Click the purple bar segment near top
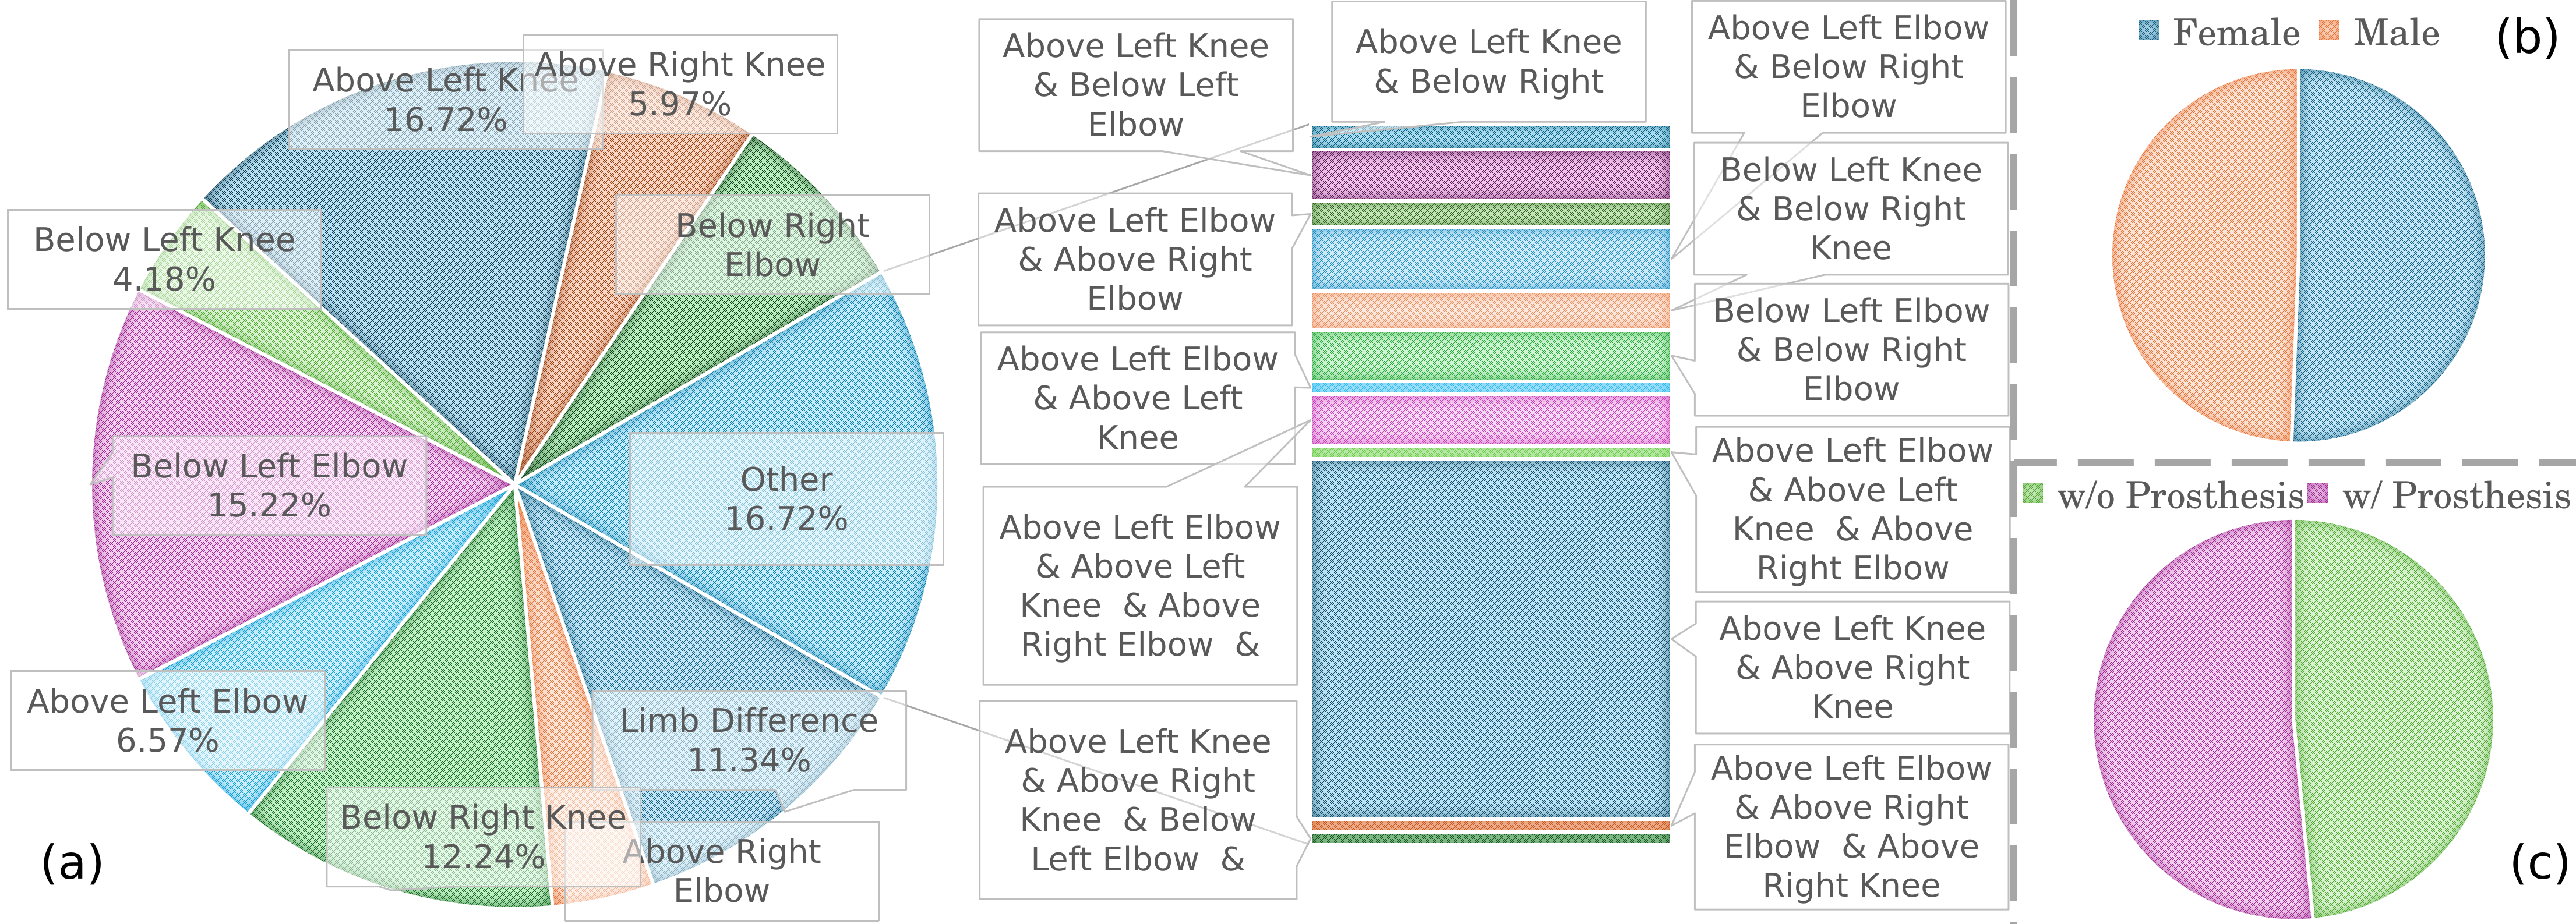 coord(1491,175)
